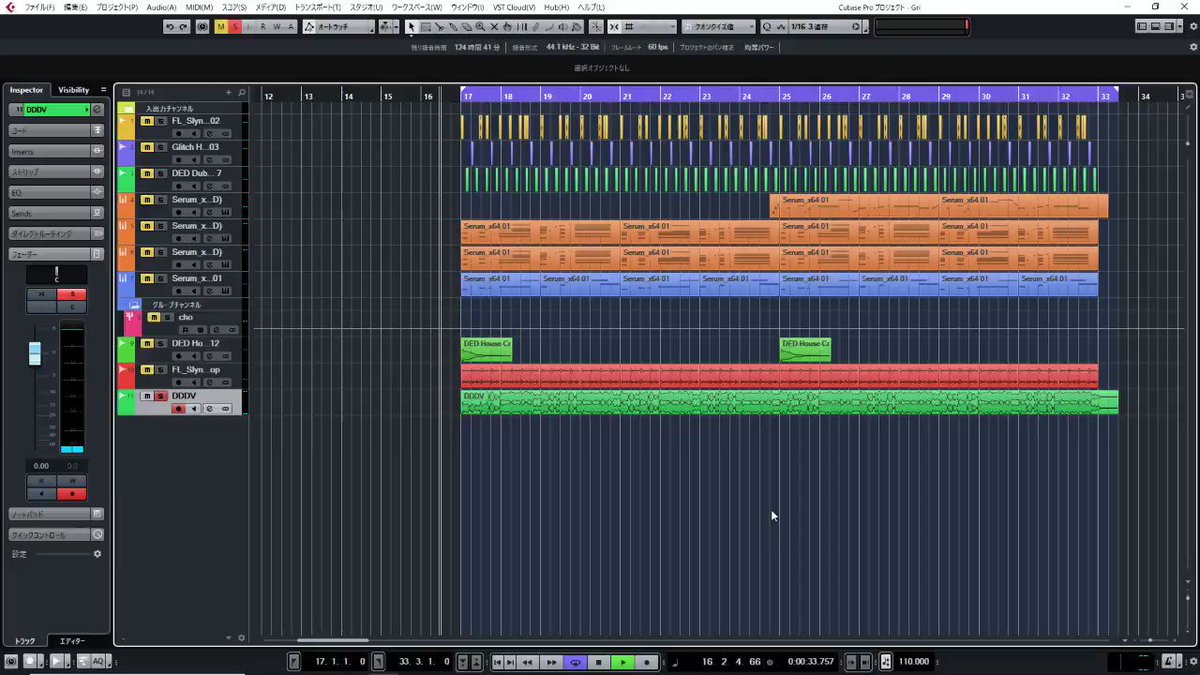
Task: Click the Add Track plus icon
Action: pos(229,92)
